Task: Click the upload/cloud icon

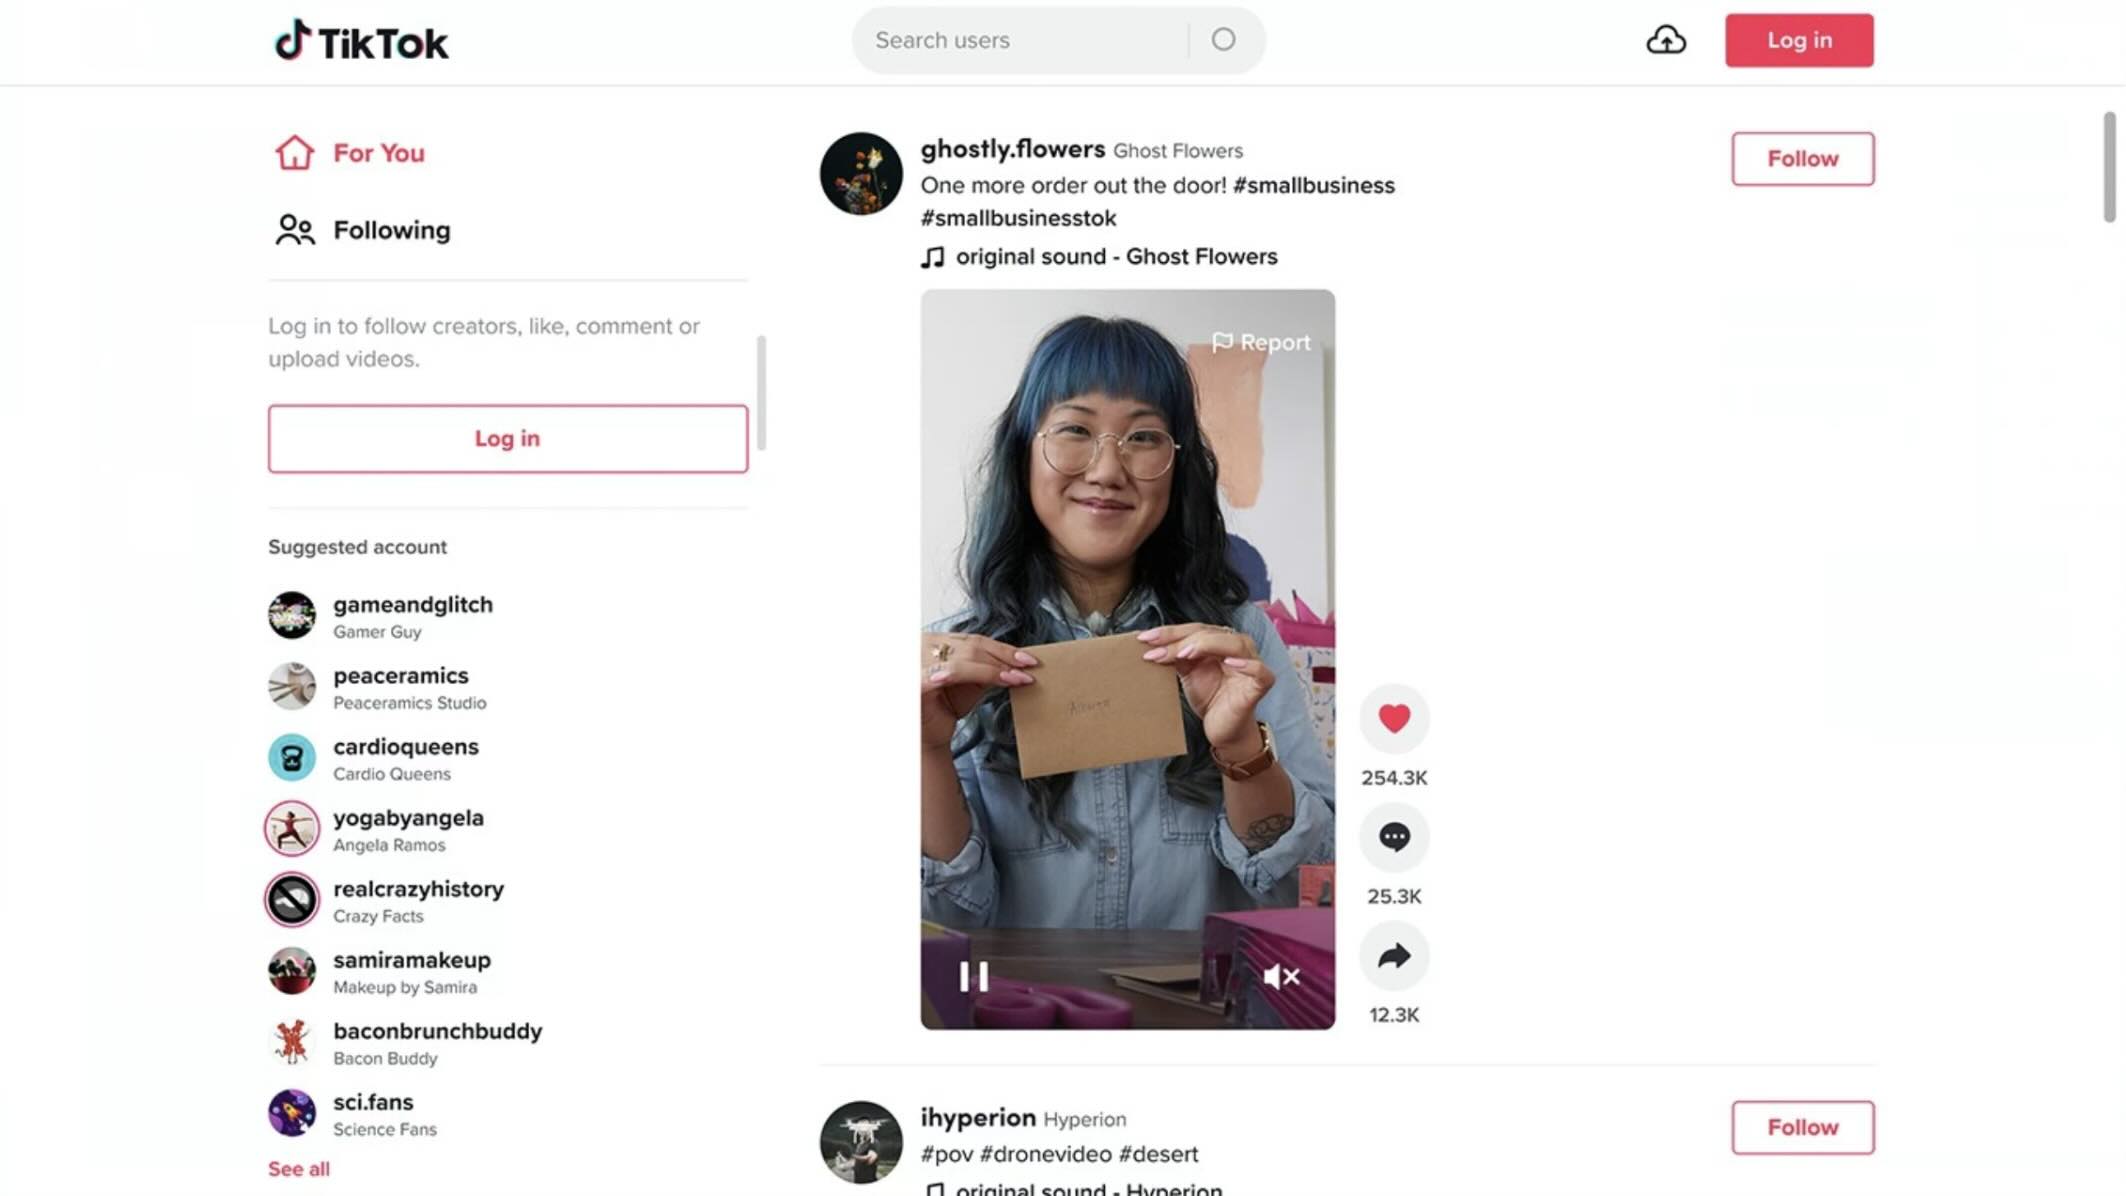Action: (x=1665, y=39)
